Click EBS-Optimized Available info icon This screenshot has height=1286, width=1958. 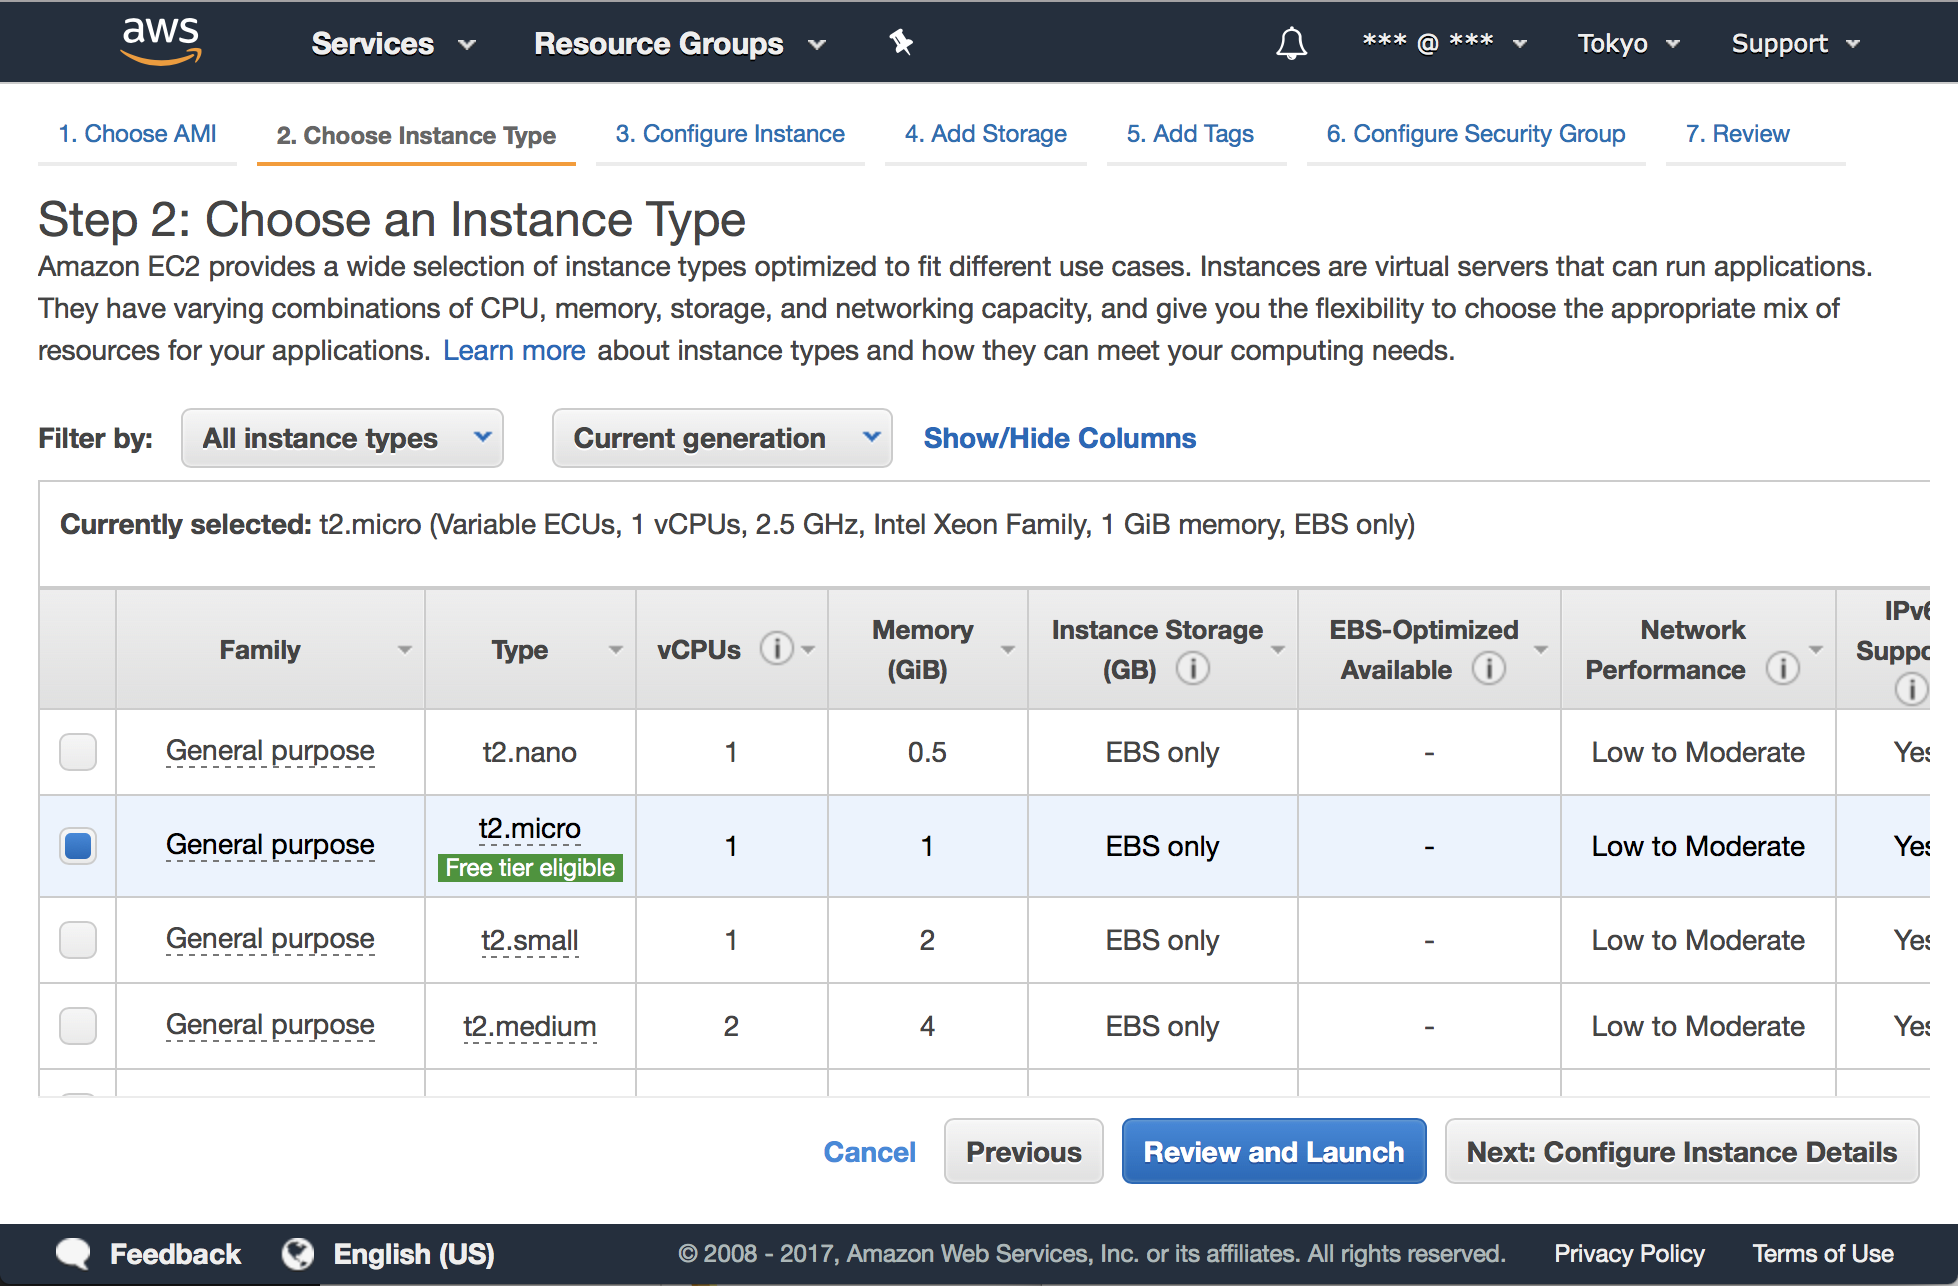(1488, 668)
